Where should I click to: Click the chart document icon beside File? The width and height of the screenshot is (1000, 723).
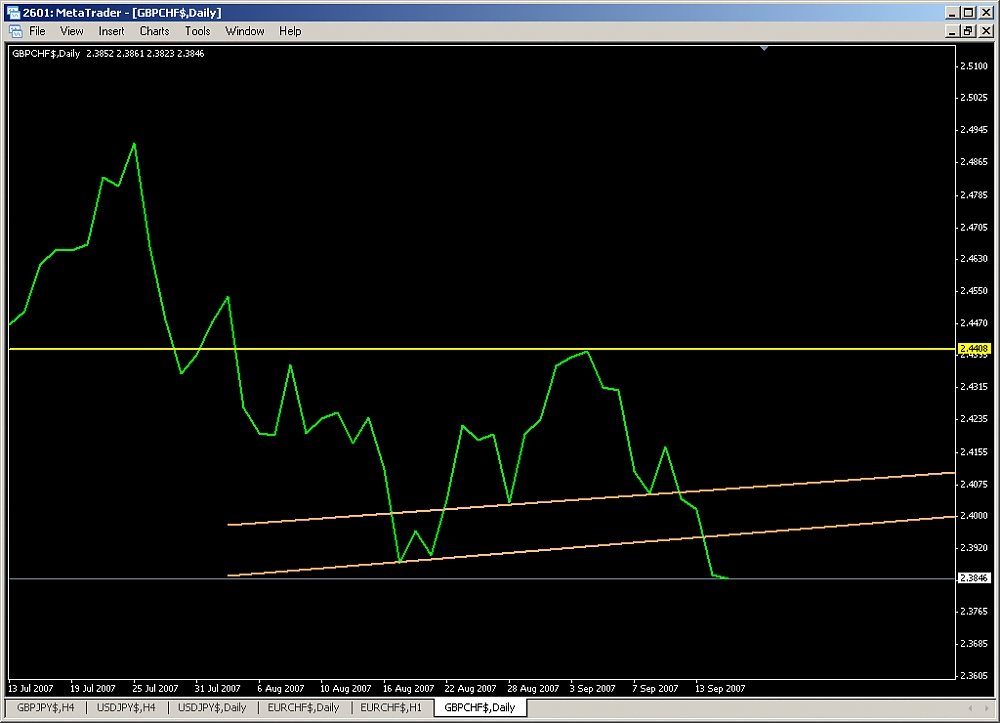15,31
